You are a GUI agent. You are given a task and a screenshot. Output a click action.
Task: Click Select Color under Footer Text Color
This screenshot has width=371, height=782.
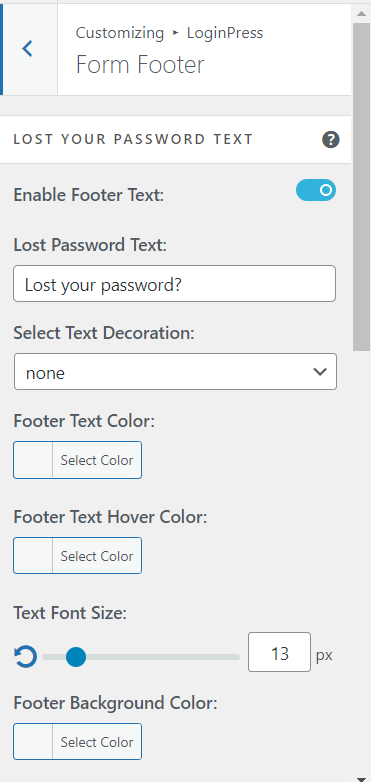coord(97,460)
